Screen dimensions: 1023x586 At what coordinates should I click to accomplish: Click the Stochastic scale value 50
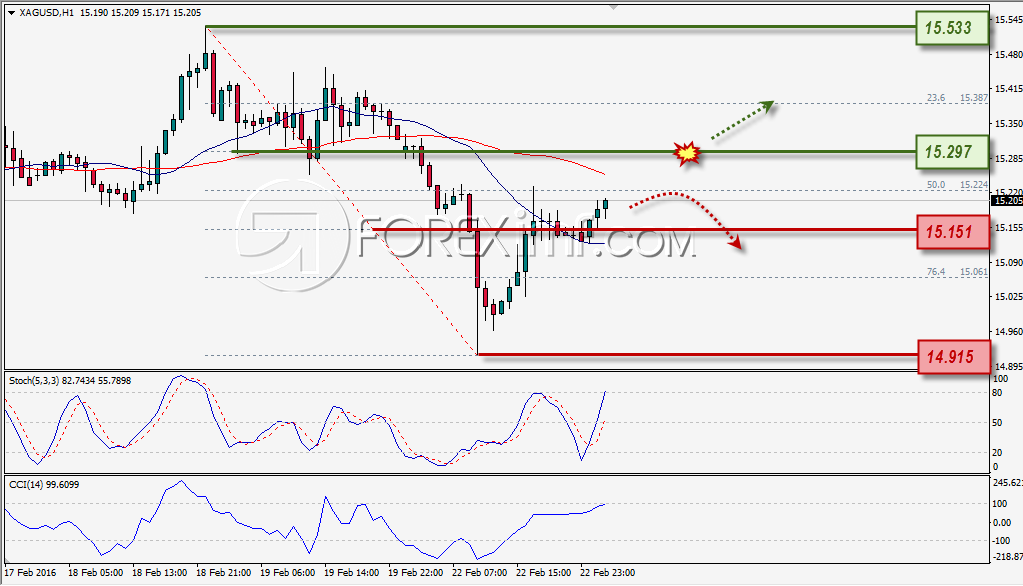coord(997,423)
